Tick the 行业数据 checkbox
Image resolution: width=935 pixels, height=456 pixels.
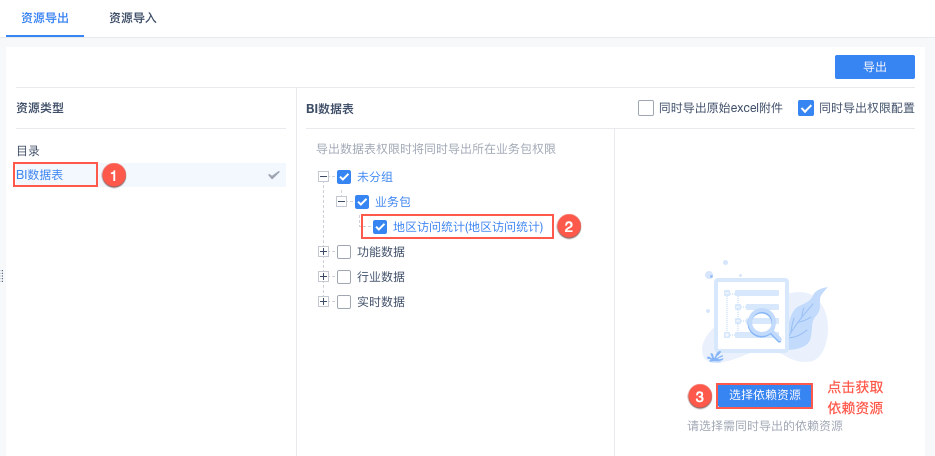pos(344,277)
